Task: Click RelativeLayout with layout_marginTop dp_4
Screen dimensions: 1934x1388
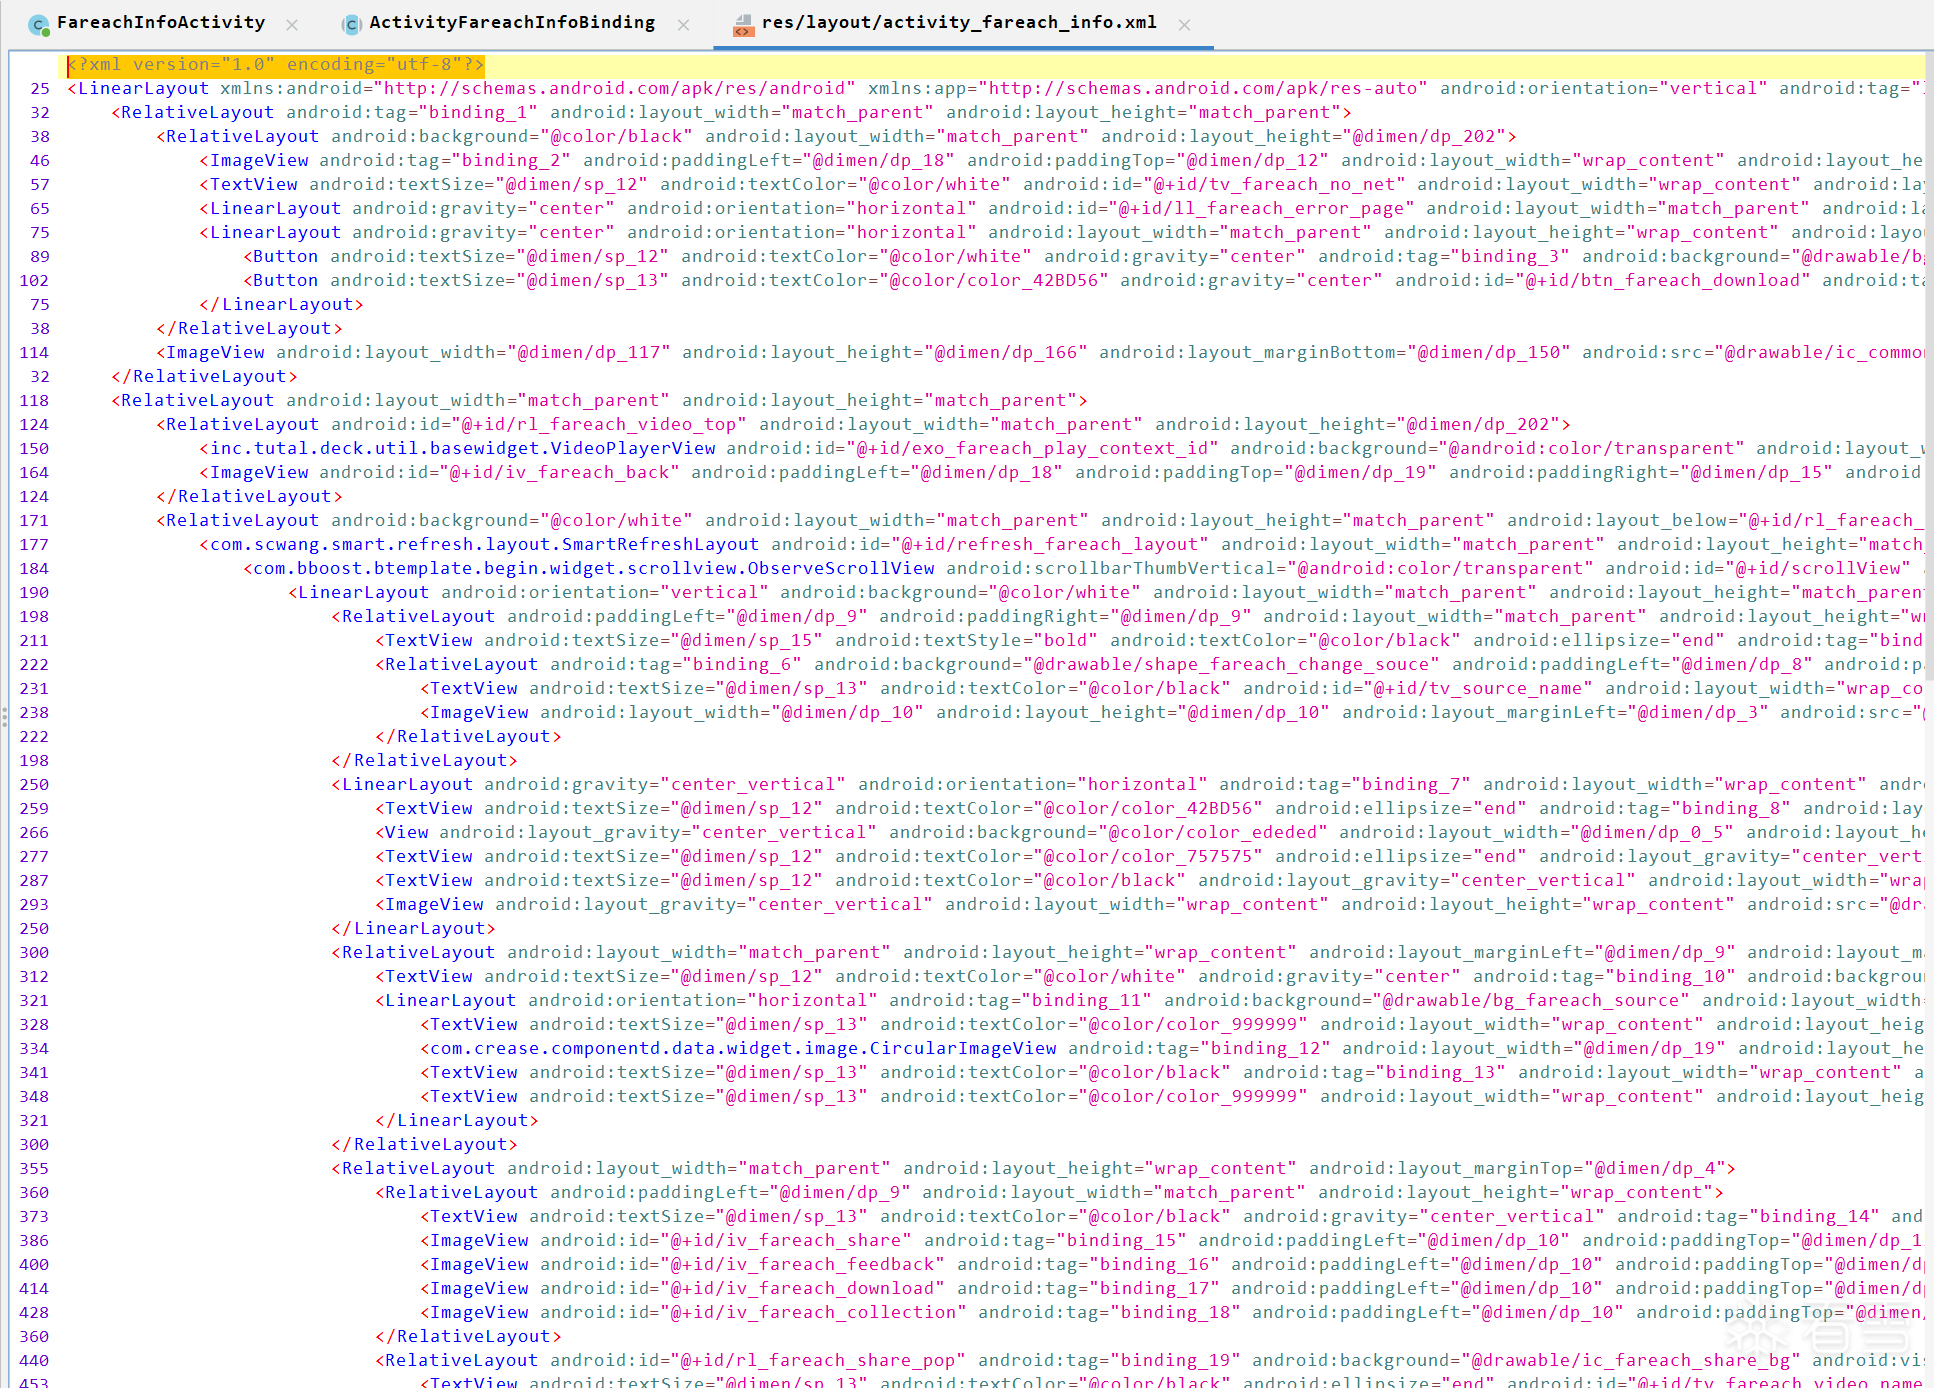Action: coord(1033,1169)
